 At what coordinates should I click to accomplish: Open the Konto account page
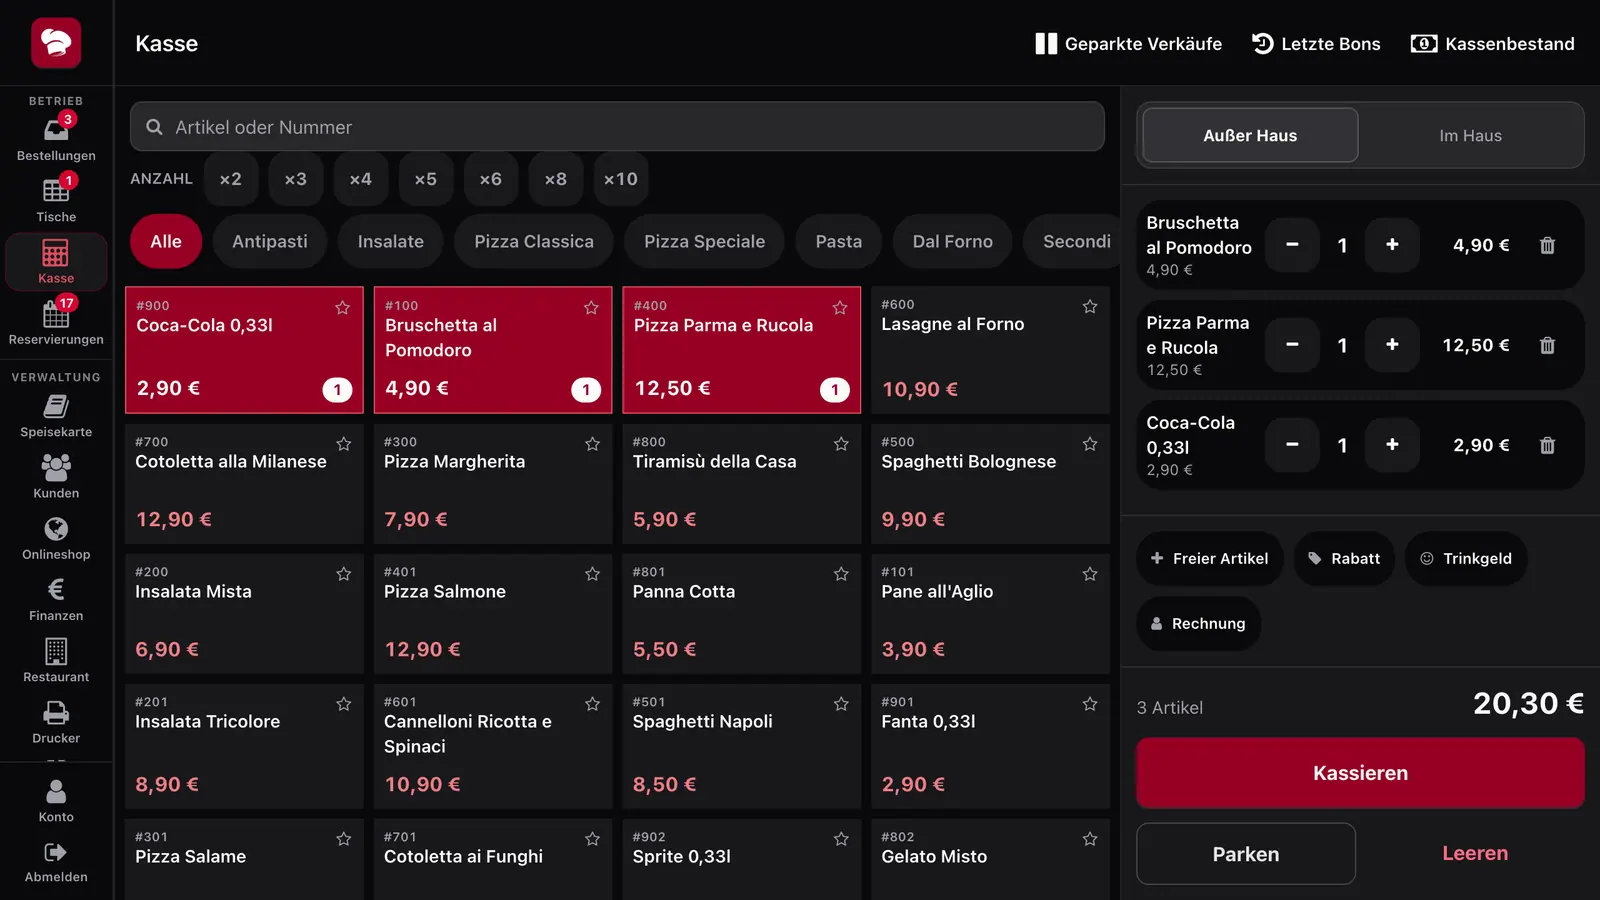click(x=56, y=802)
